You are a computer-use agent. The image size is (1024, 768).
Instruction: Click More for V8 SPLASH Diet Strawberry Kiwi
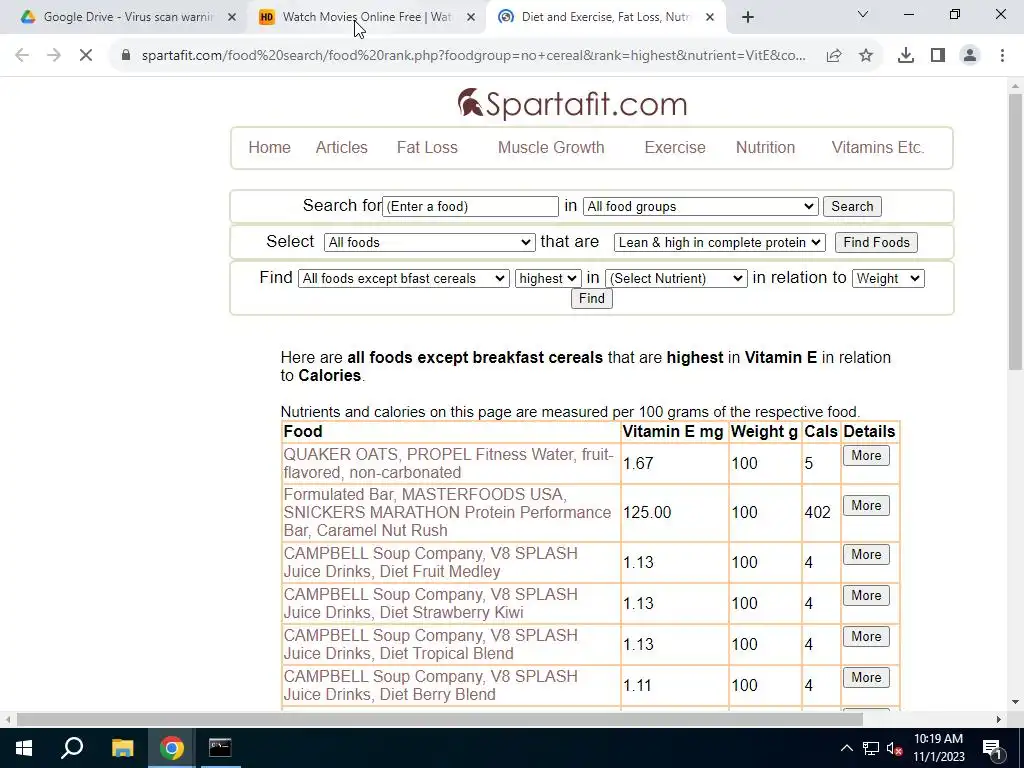(x=866, y=596)
